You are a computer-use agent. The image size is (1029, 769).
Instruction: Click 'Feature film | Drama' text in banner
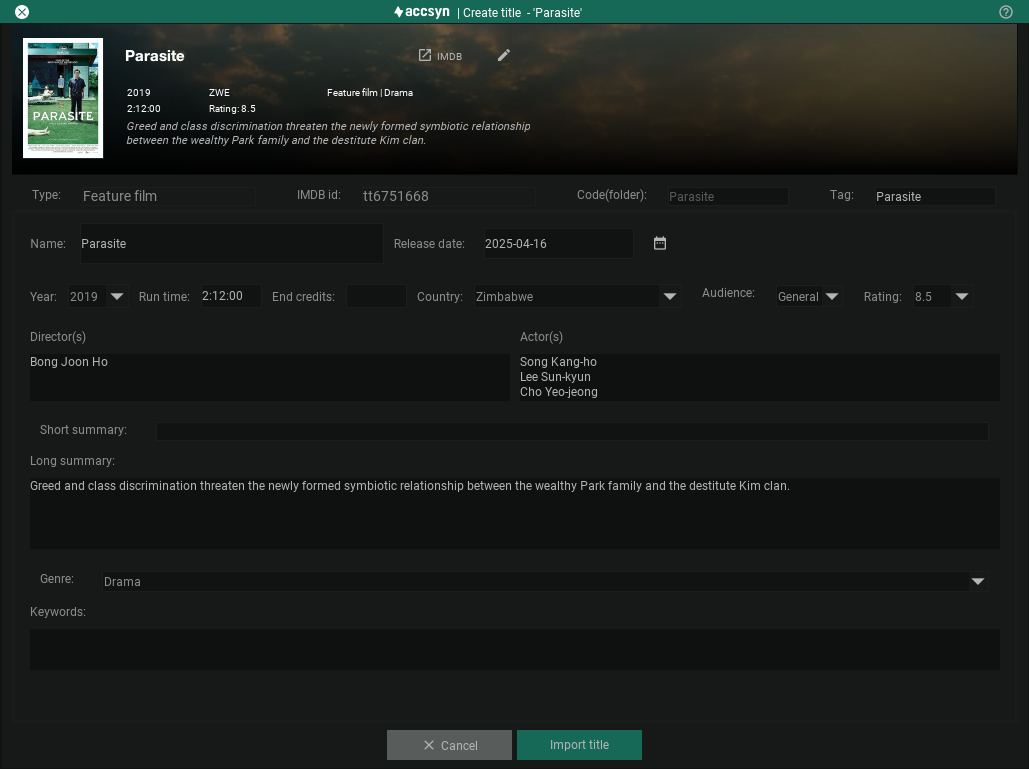click(369, 93)
